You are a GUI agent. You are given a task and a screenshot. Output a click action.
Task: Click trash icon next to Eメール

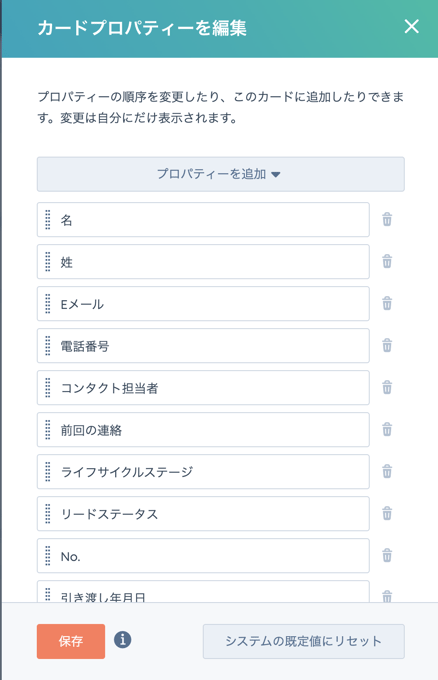tap(387, 304)
